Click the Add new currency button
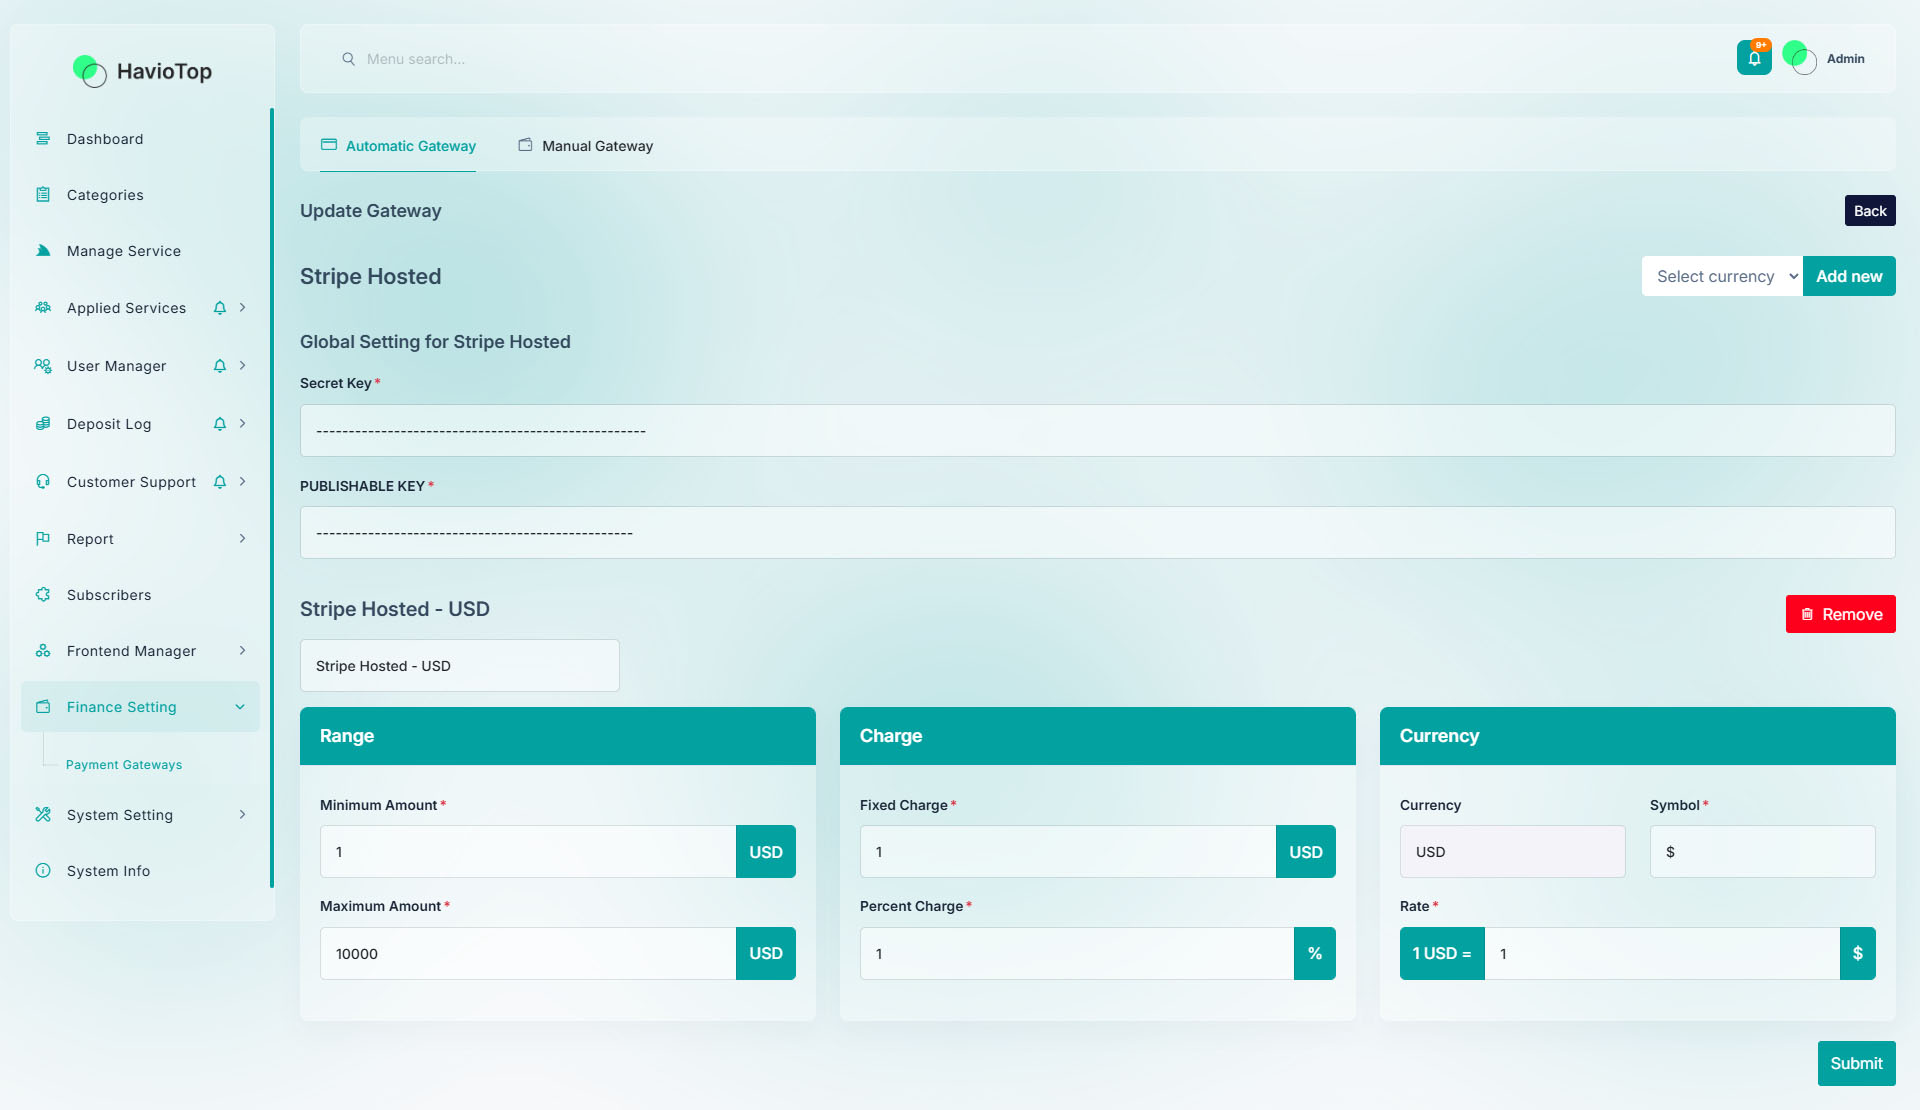This screenshot has width=1920, height=1110. pyautogui.click(x=1849, y=276)
